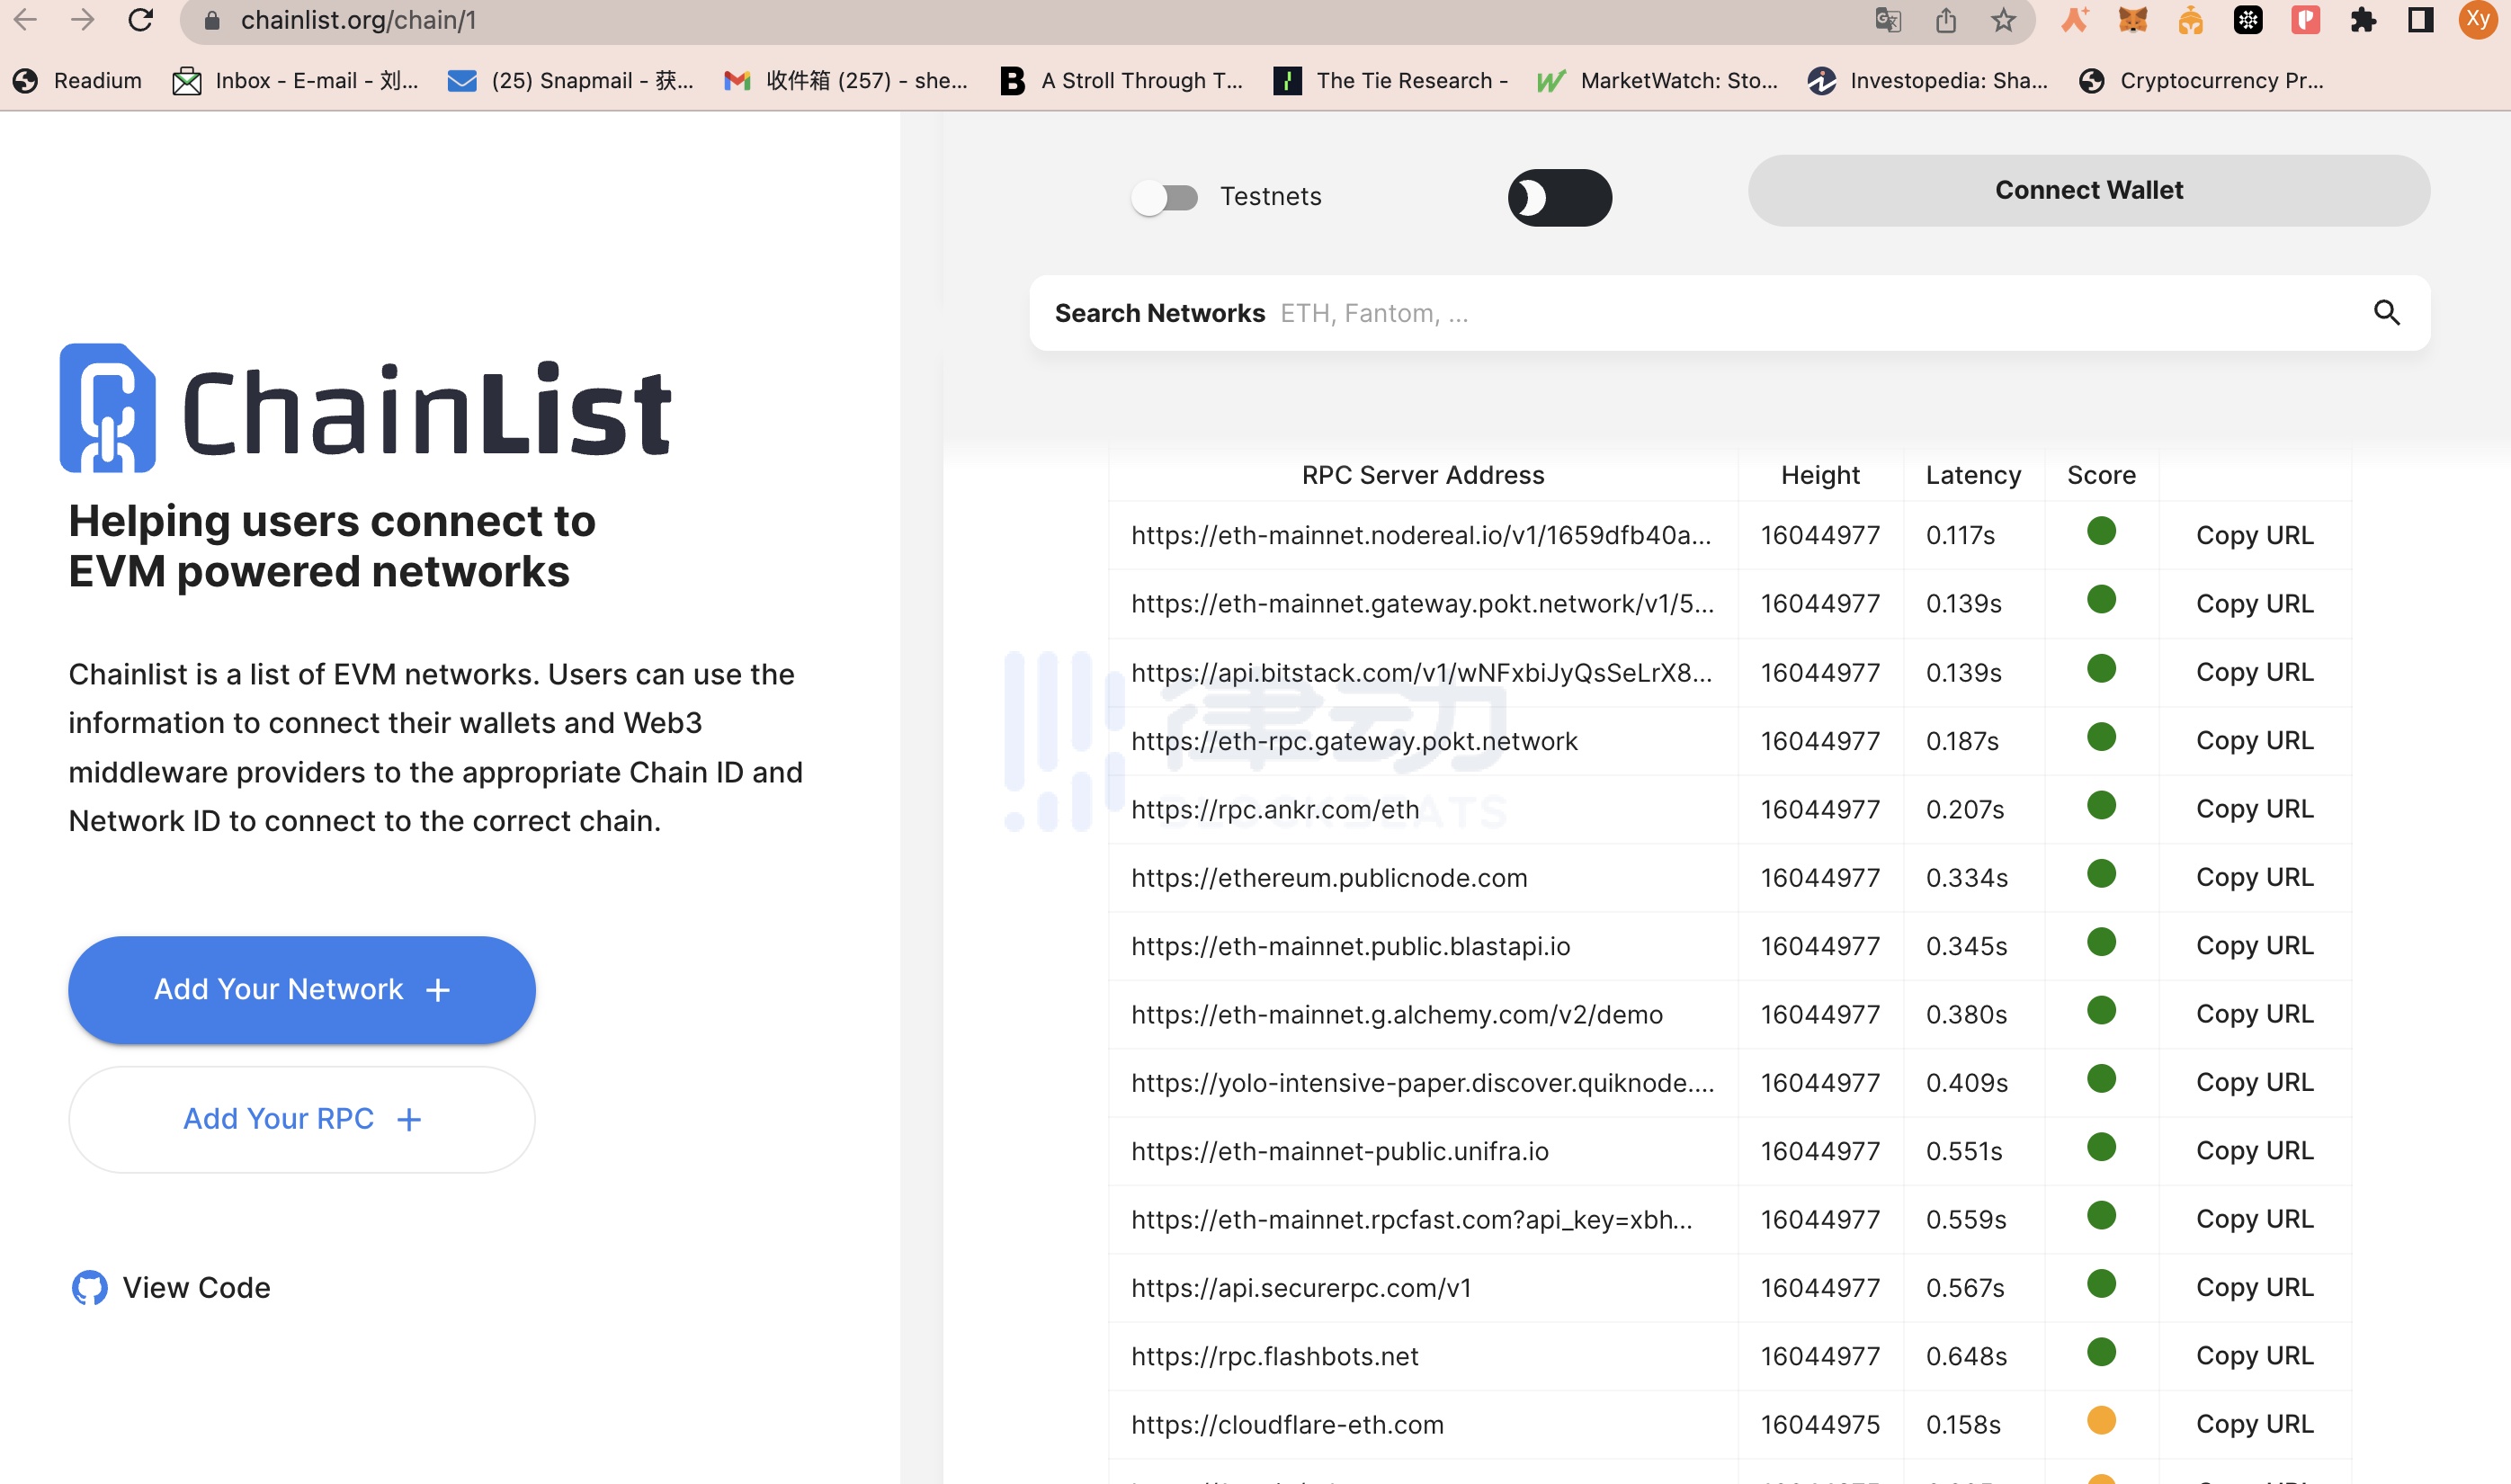Open the Investopedia bookmark
The image size is (2511, 1484).
(x=1928, y=81)
